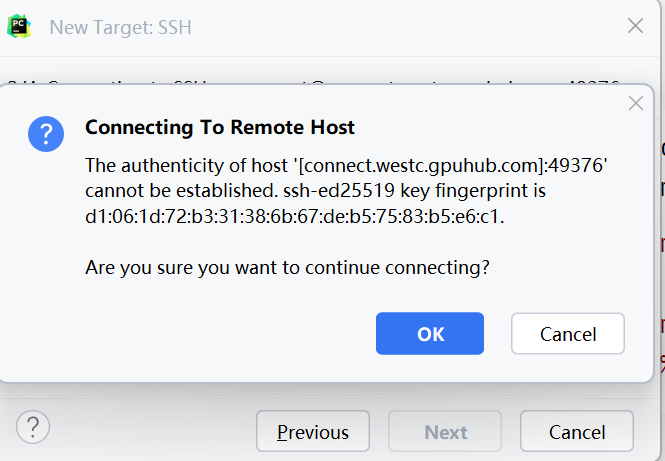Click the PyCharm logo in the title bar
Screen dimensions: 665x461
[19, 27]
